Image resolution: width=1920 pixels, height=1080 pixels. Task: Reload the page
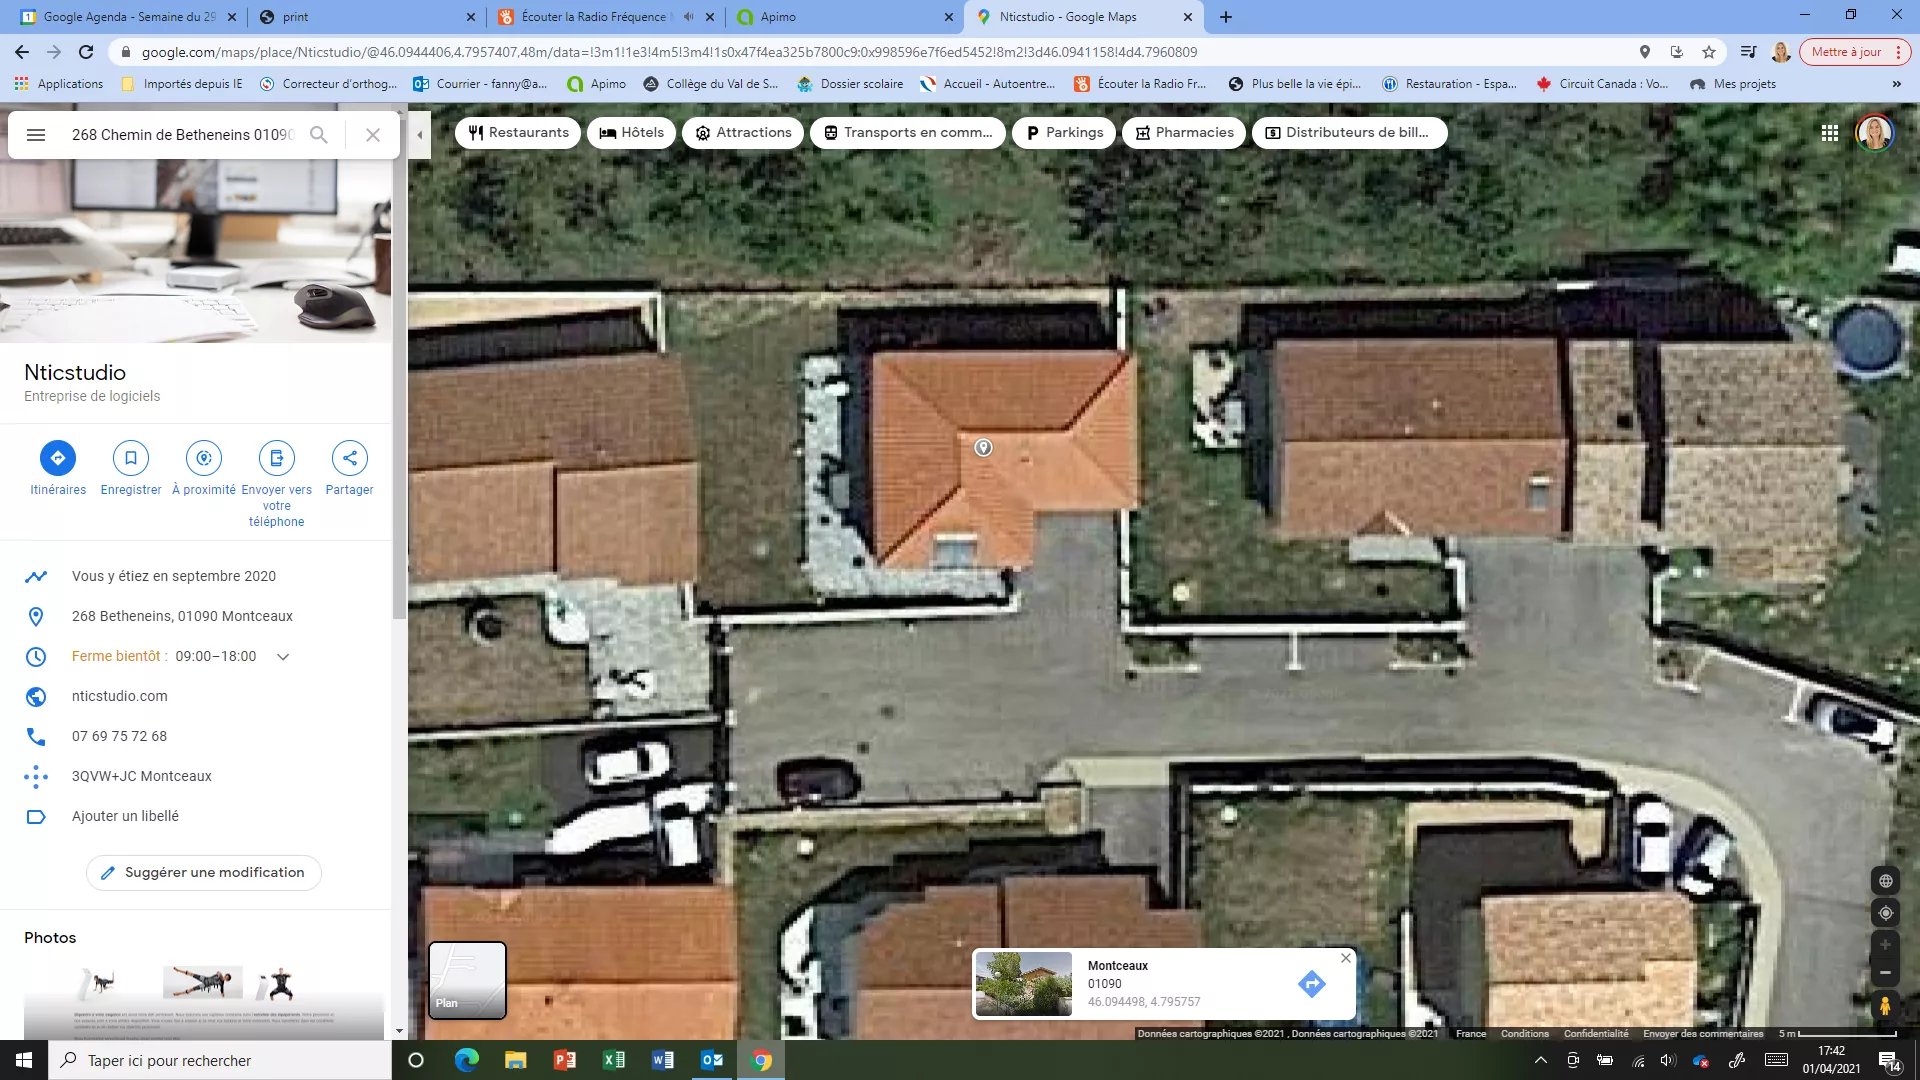tap(86, 52)
